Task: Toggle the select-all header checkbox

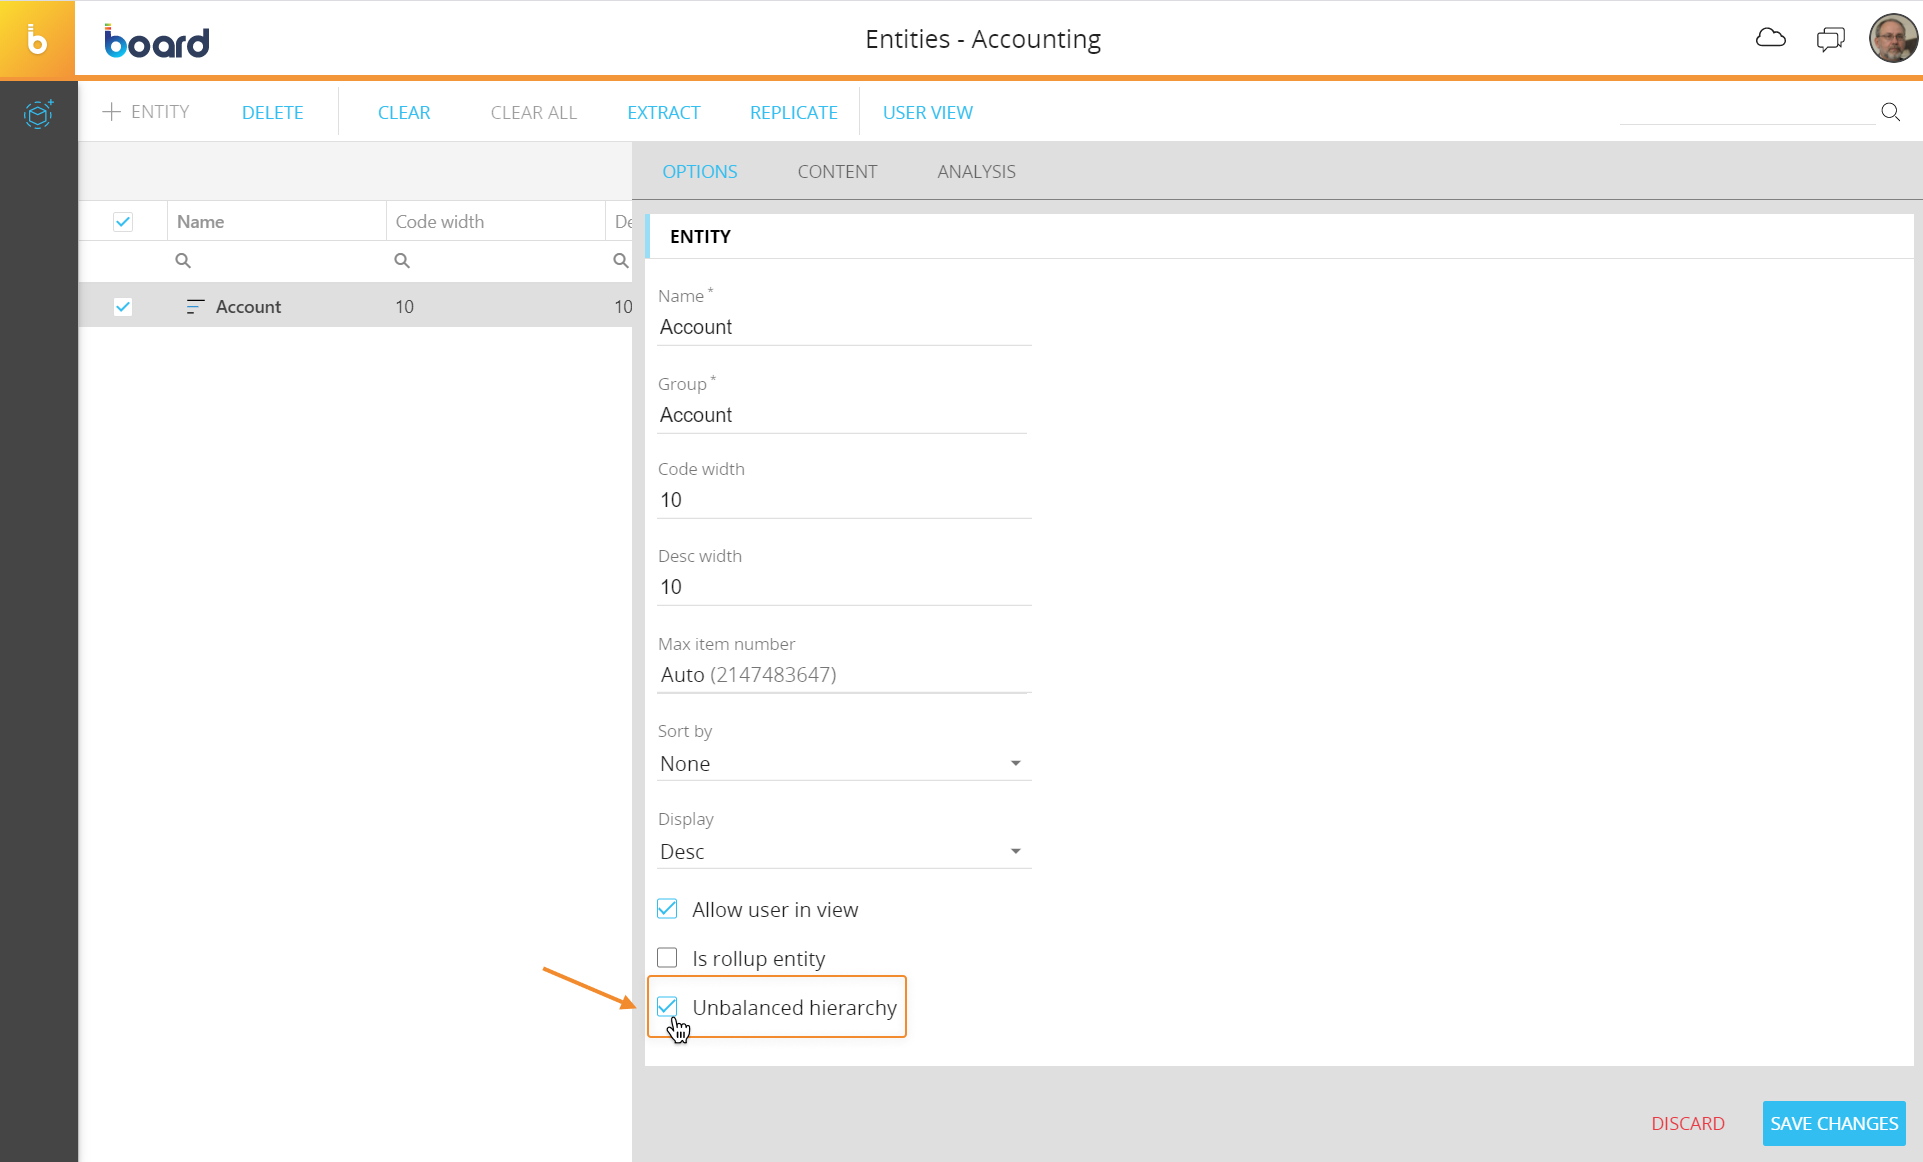Action: pos(123,222)
